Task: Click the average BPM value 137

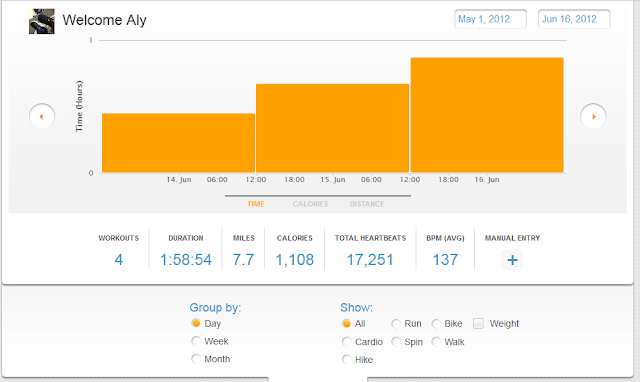Action: (445, 260)
